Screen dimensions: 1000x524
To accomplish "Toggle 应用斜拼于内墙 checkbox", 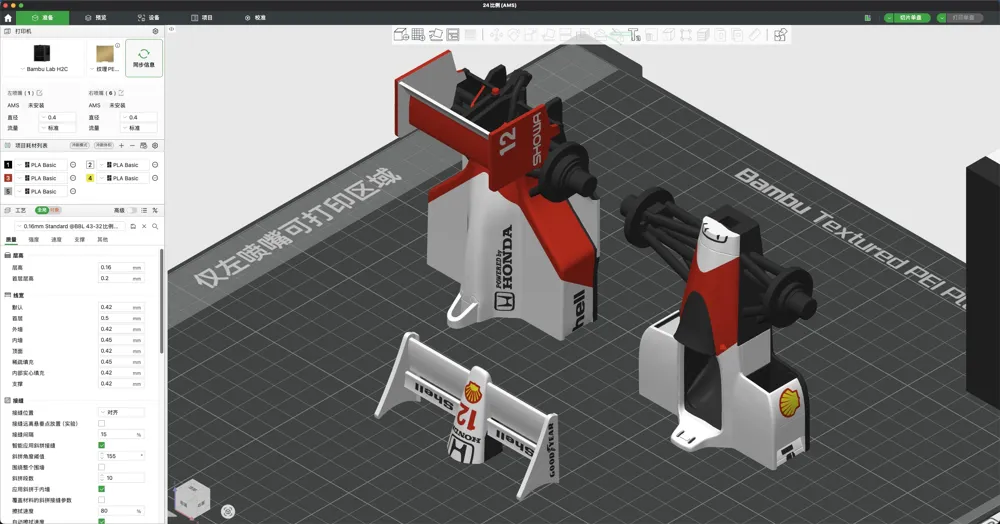I will pos(101,489).
